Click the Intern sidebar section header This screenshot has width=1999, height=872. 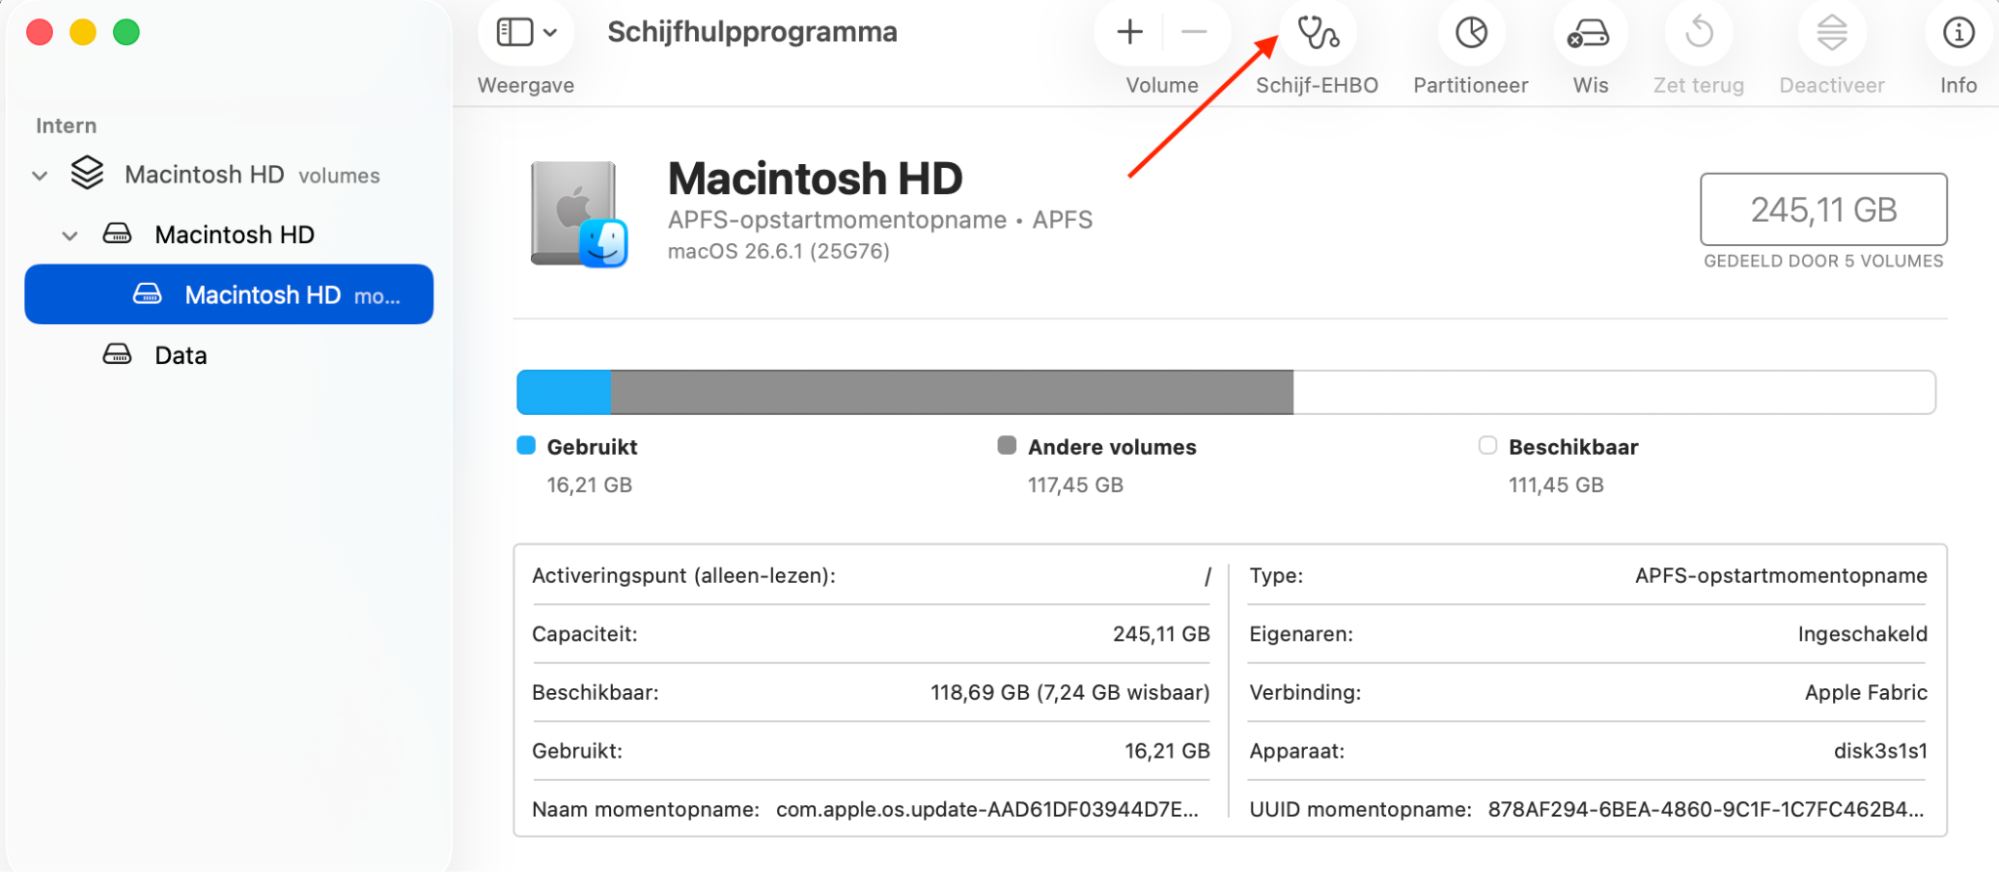click(66, 126)
